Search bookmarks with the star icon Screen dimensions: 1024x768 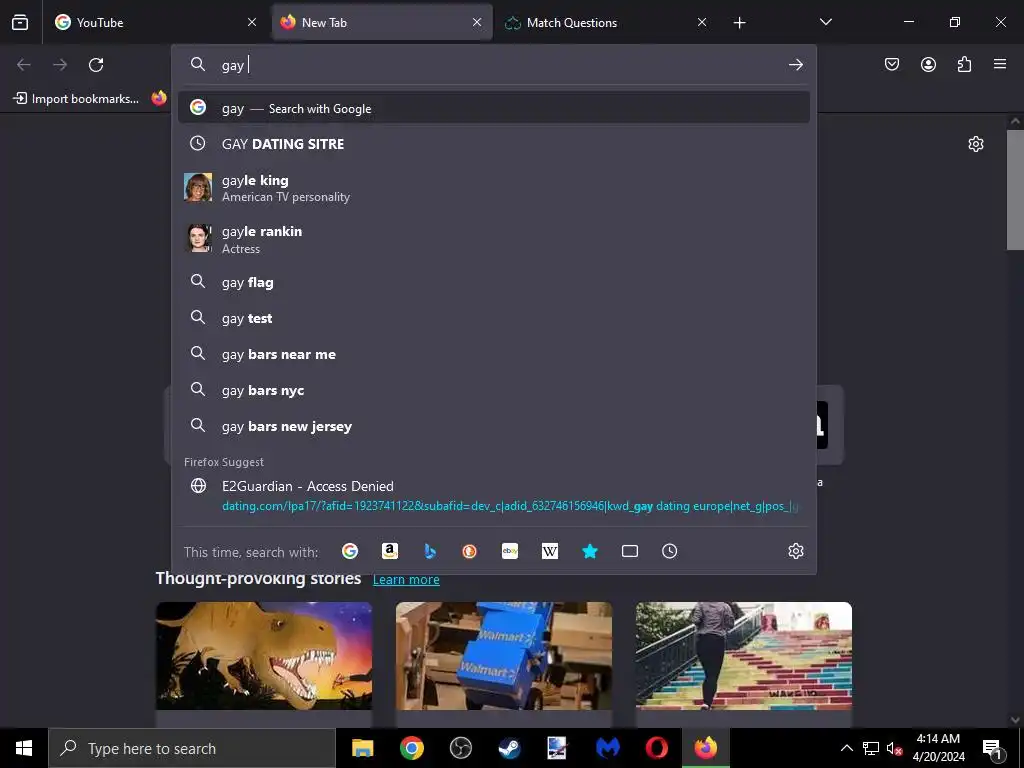[590, 551]
